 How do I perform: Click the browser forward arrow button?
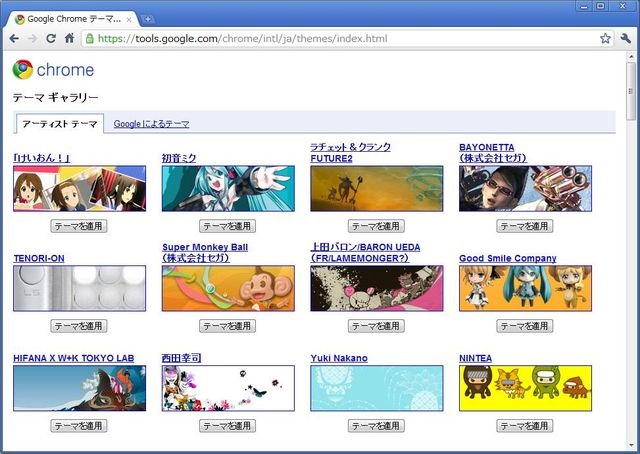[x=33, y=39]
